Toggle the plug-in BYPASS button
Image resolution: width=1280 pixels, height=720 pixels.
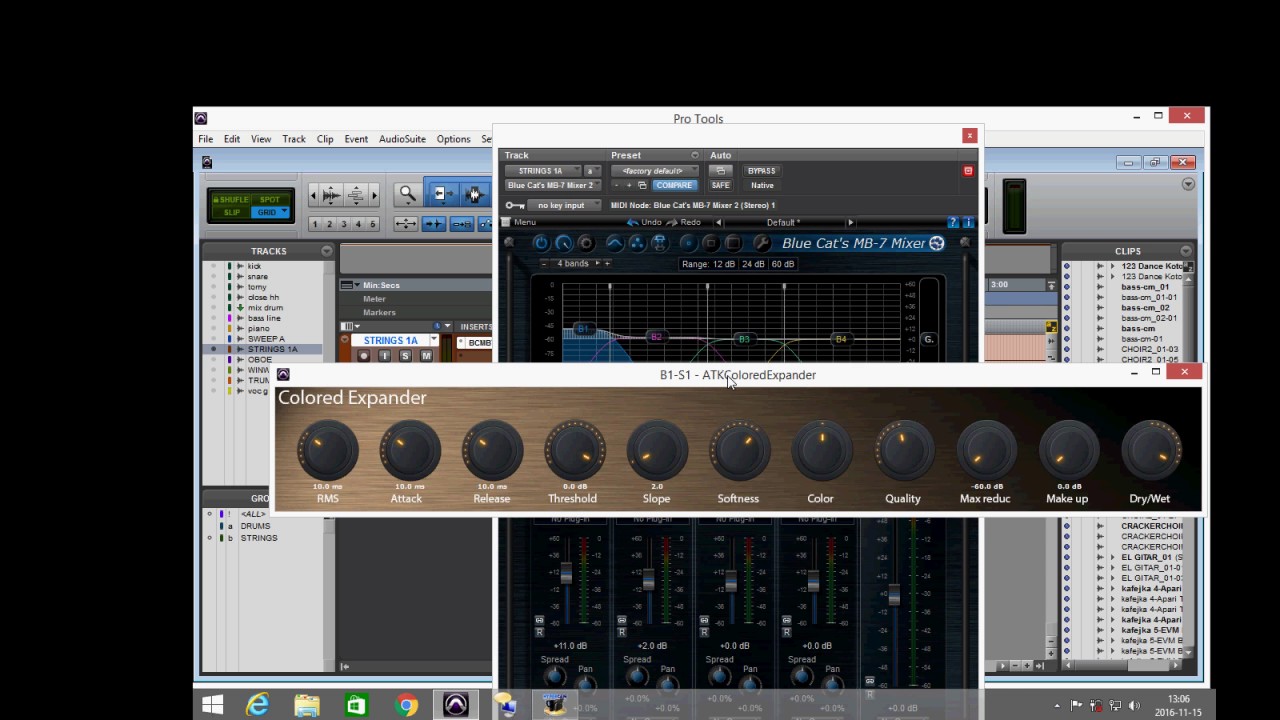coord(761,171)
